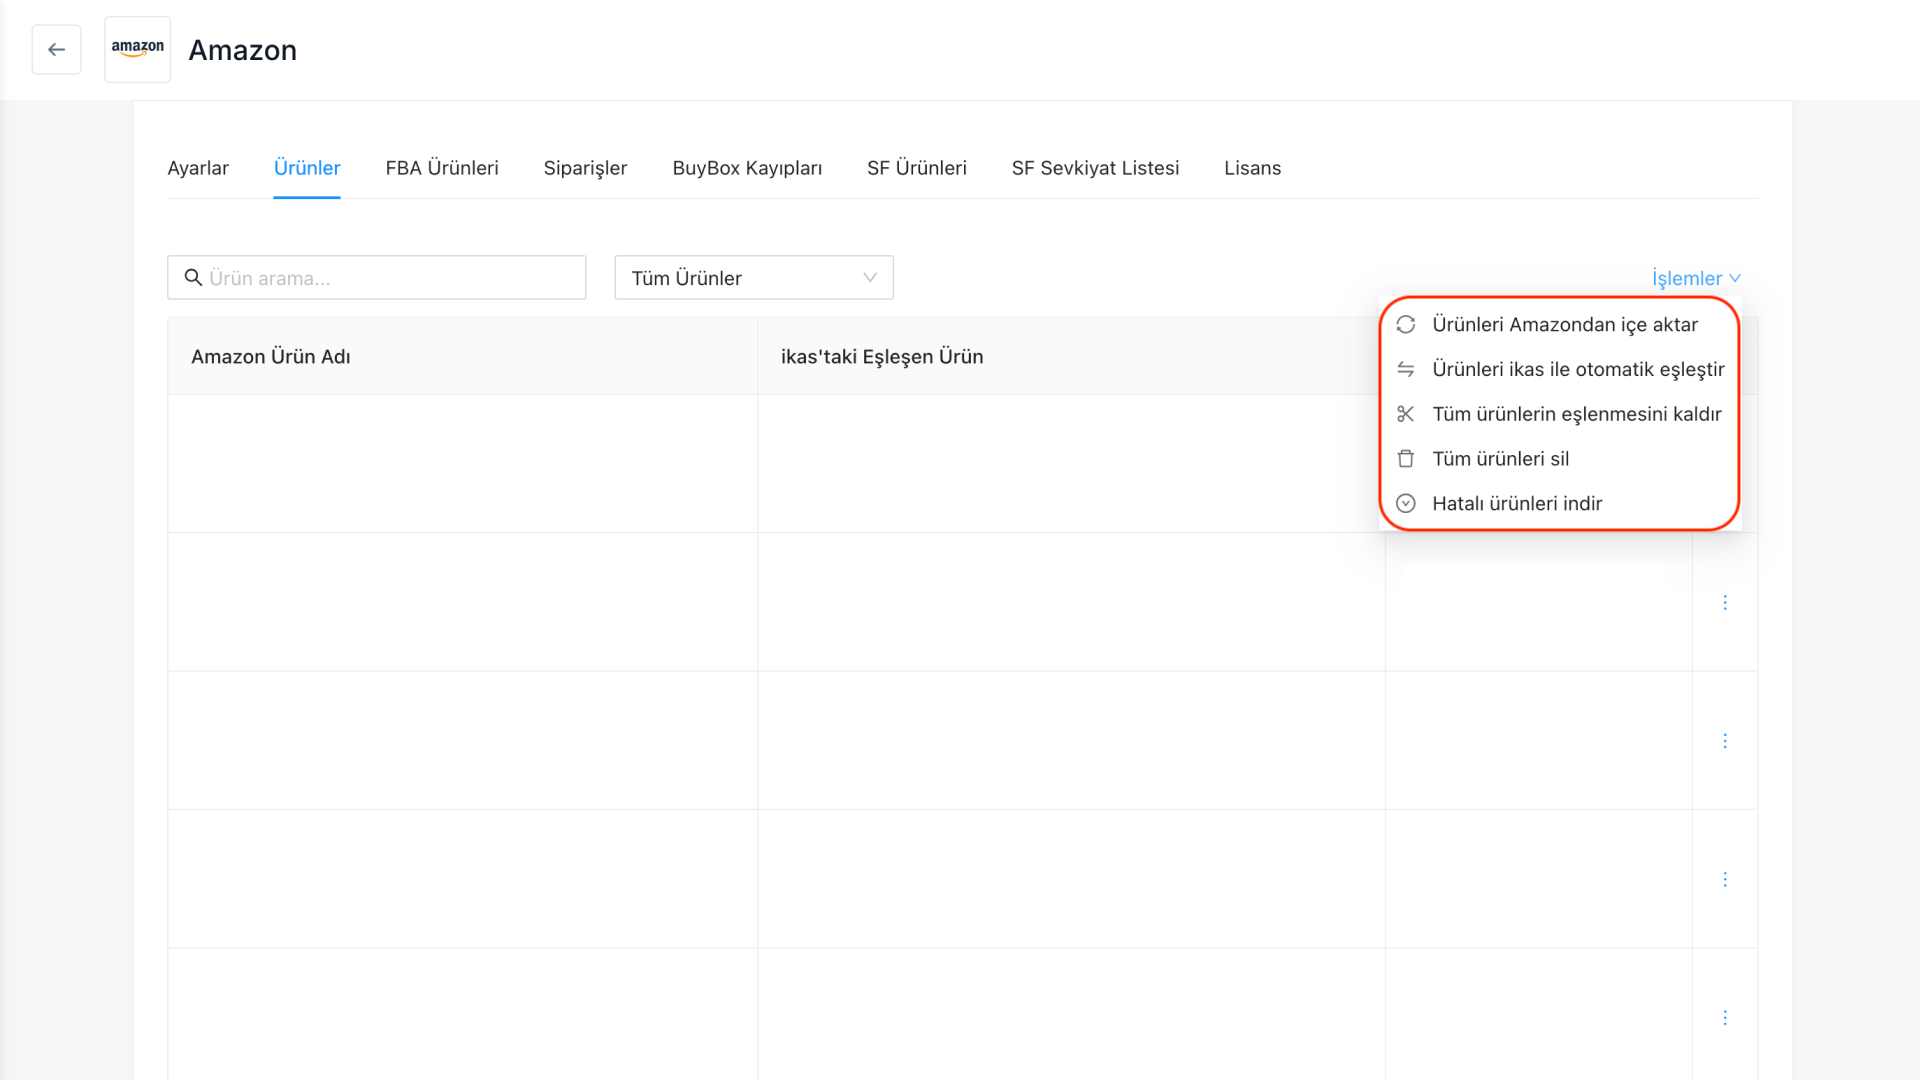Select Ürünleri ikas ile otomatik eşleştir

pos(1560,369)
